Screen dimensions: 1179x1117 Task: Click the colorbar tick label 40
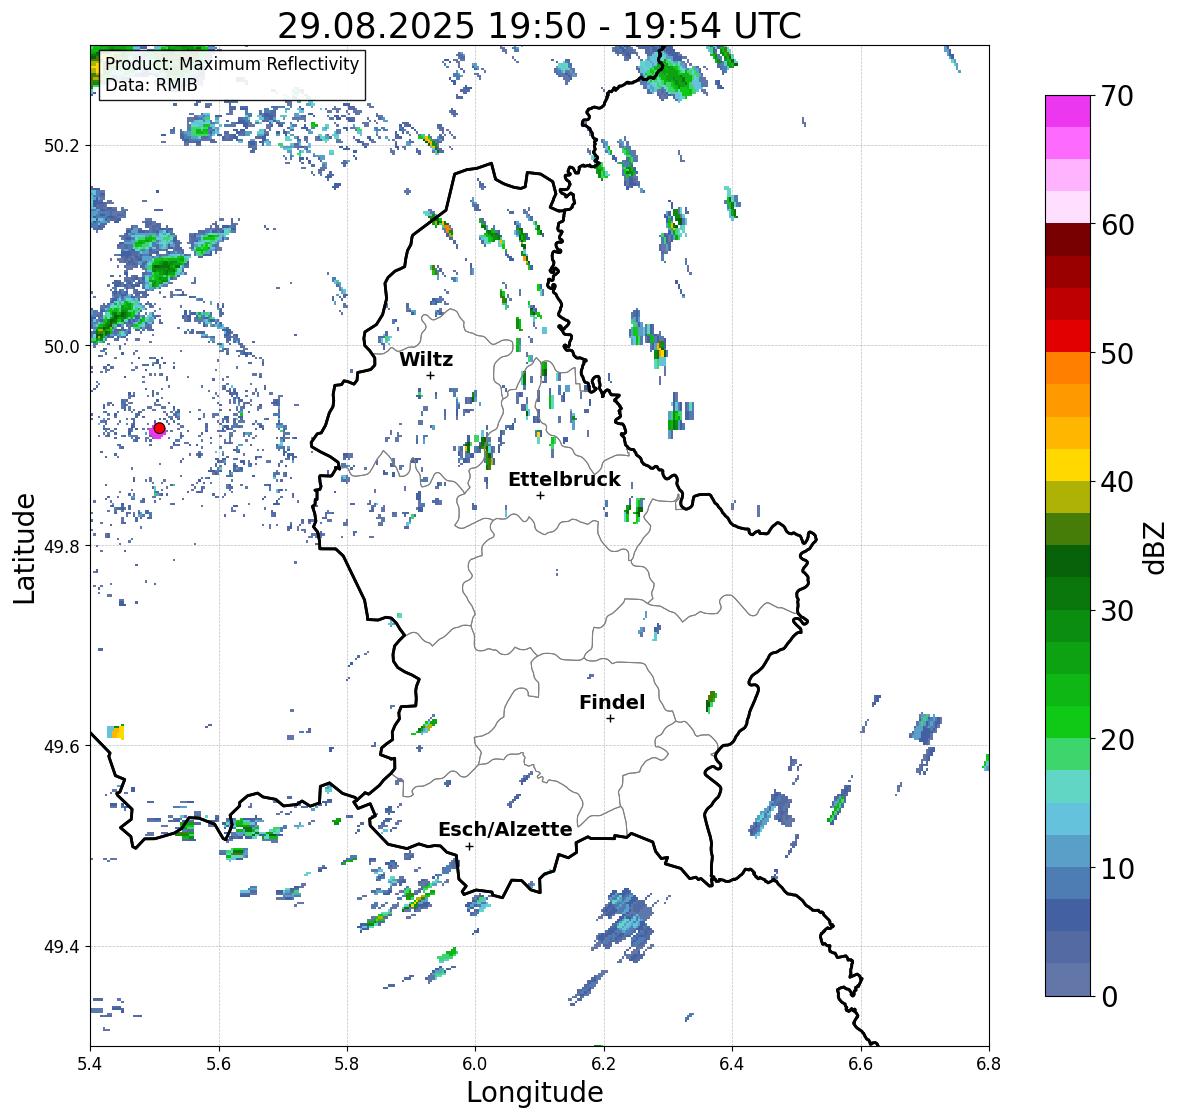(1117, 483)
